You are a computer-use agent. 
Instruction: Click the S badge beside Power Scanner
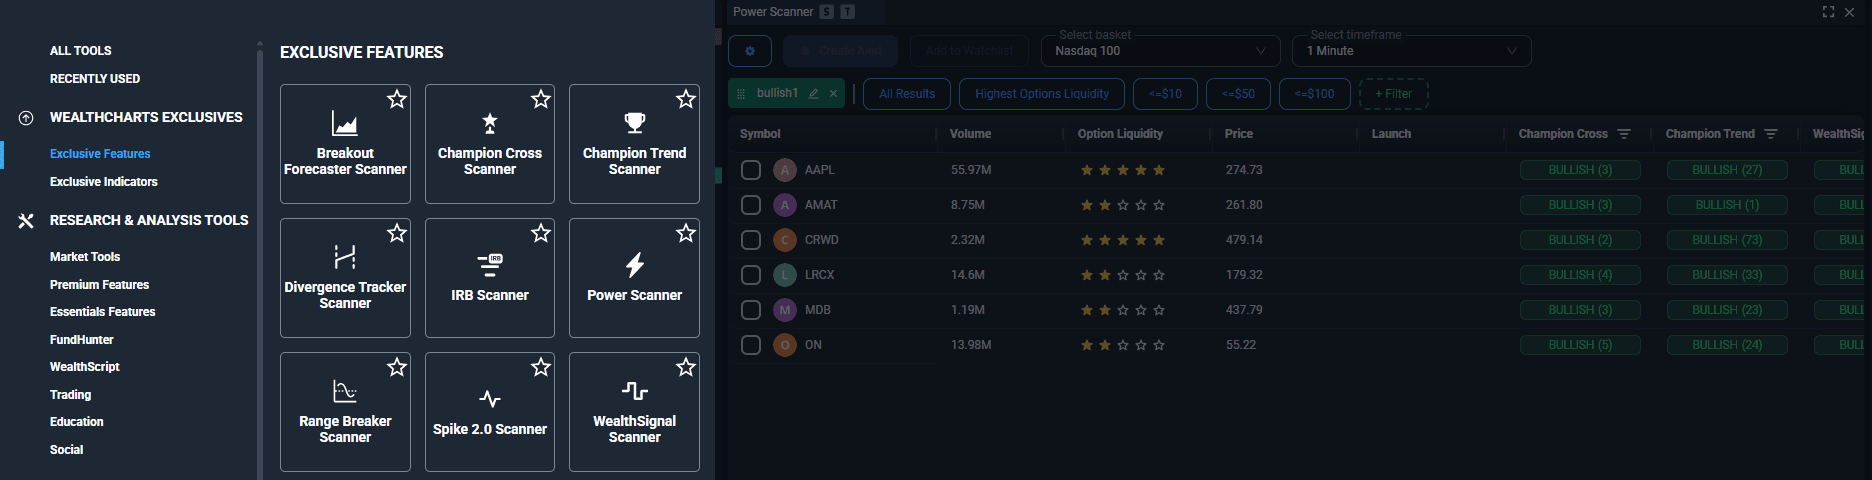[826, 12]
